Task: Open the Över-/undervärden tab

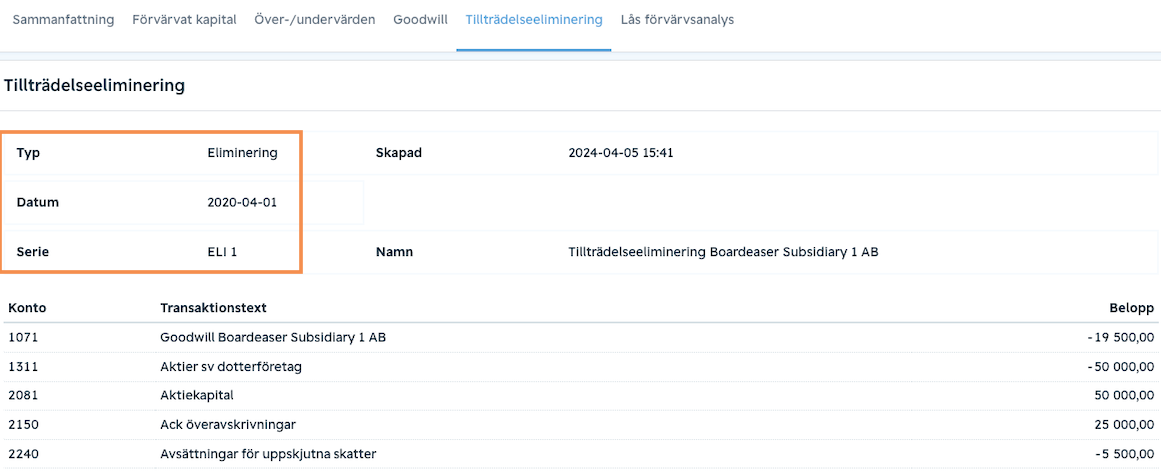Action: [x=320, y=20]
